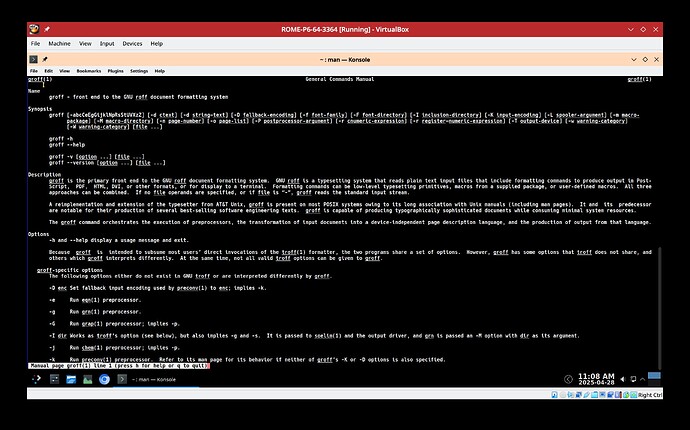Click the network tray icon
The height and width of the screenshot is (430, 690).
tap(633, 379)
